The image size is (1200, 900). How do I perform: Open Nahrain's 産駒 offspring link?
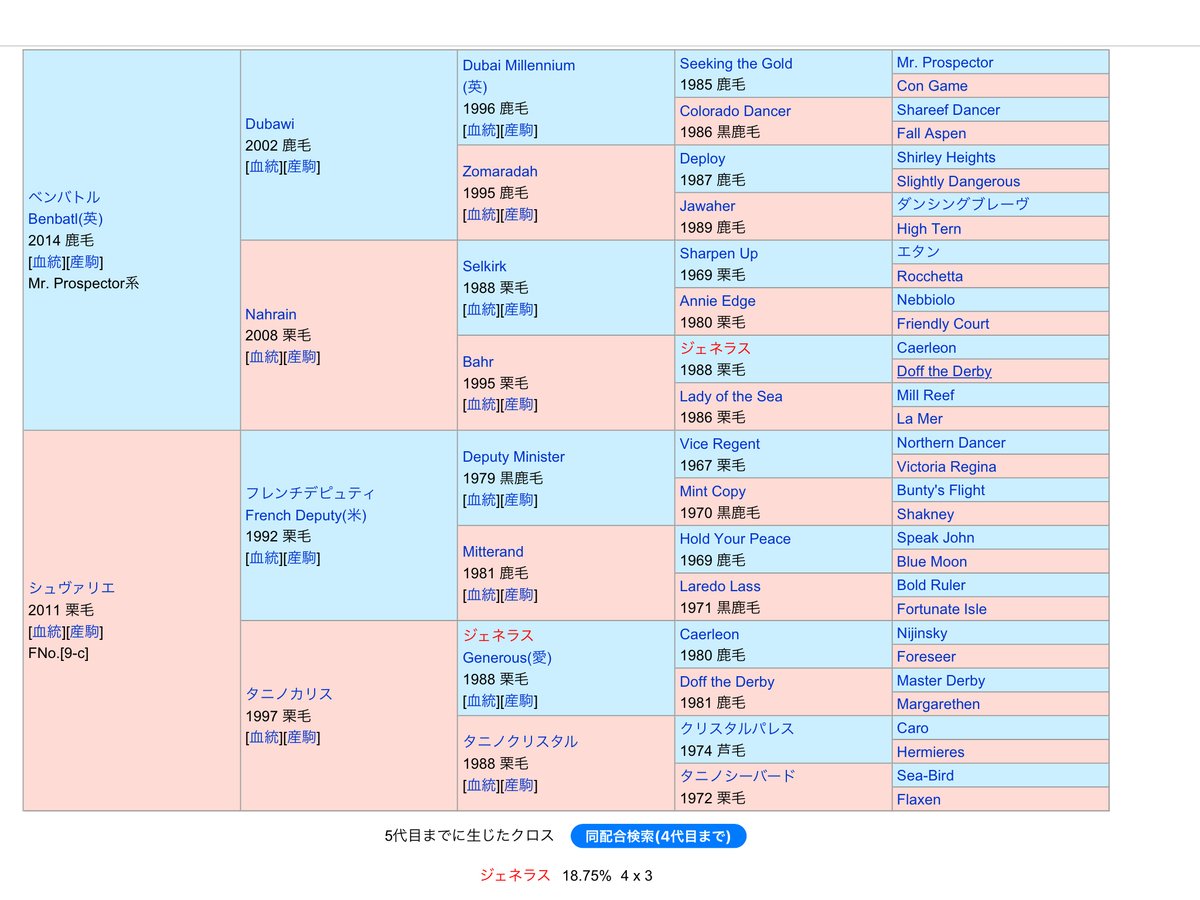pos(302,358)
